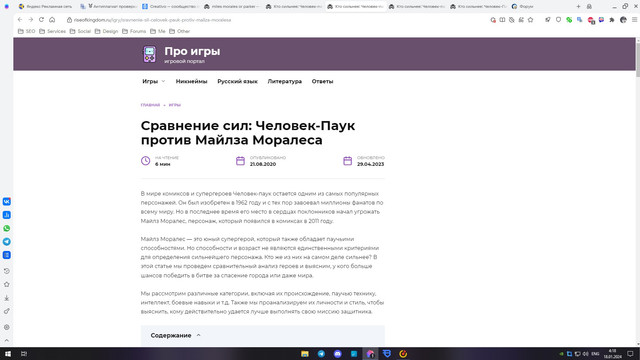Open Task View on the taskbar
Image resolution: width=640 pixels, height=360 pixels.
click(24, 354)
